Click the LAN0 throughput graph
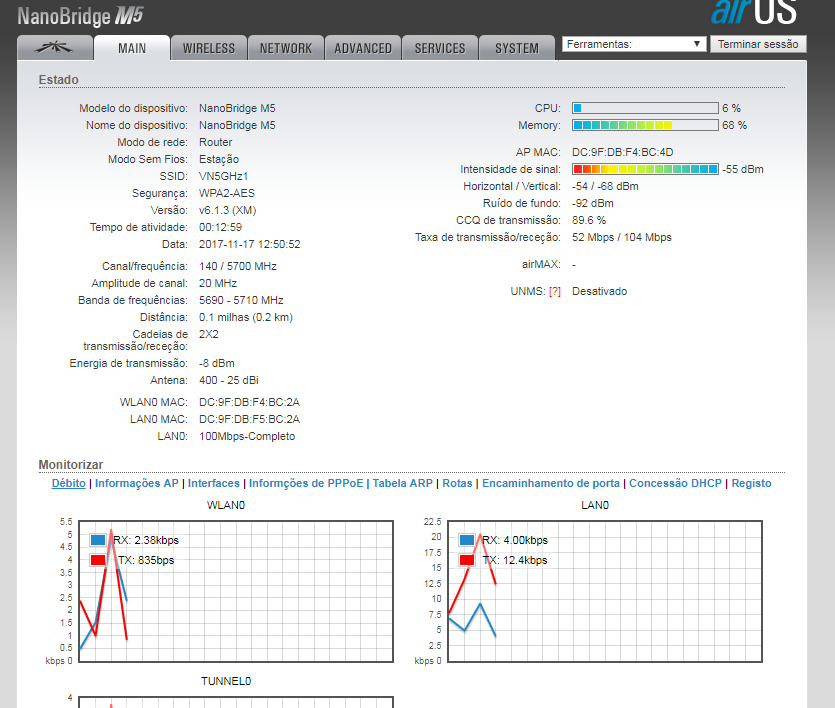Screen dimensions: 835x708 [x=605, y=591]
